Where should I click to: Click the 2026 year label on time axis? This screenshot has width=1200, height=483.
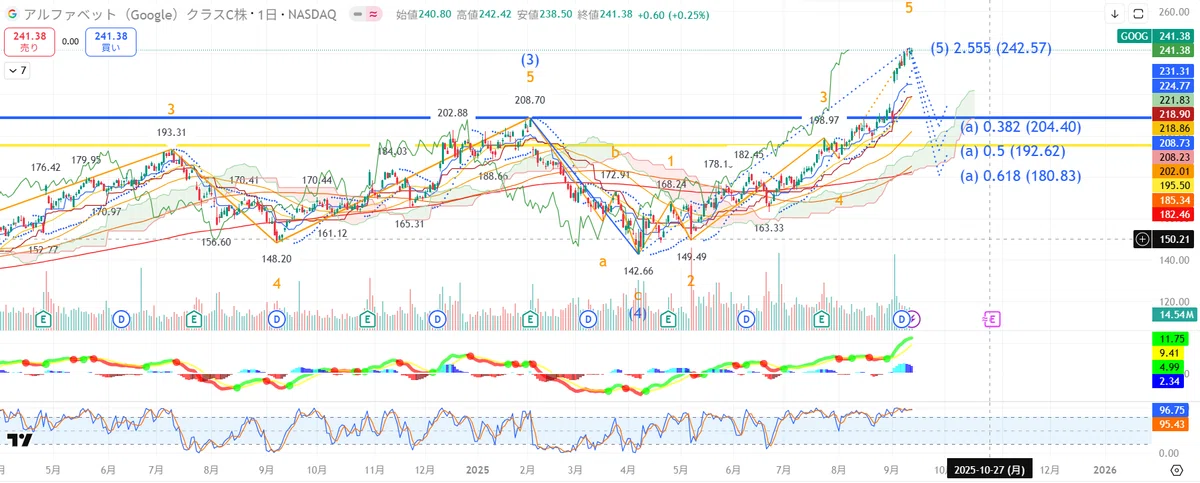click(x=1105, y=469)
